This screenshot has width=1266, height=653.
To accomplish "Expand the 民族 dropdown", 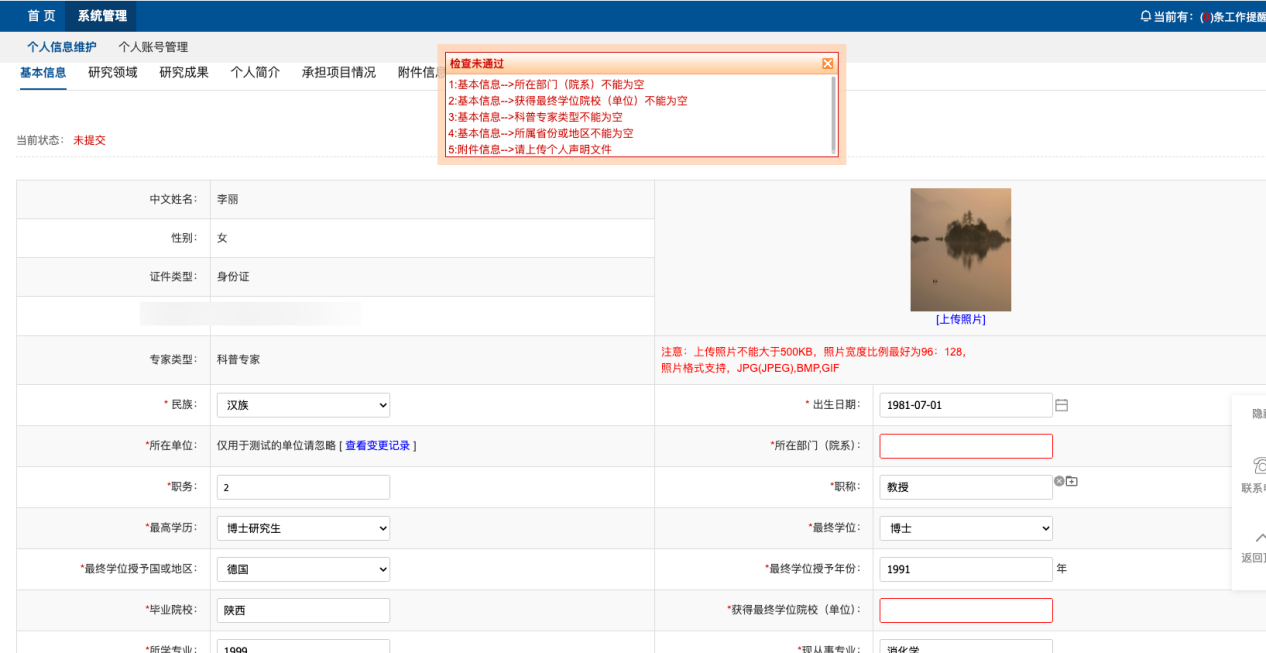I will click(303, 405).
